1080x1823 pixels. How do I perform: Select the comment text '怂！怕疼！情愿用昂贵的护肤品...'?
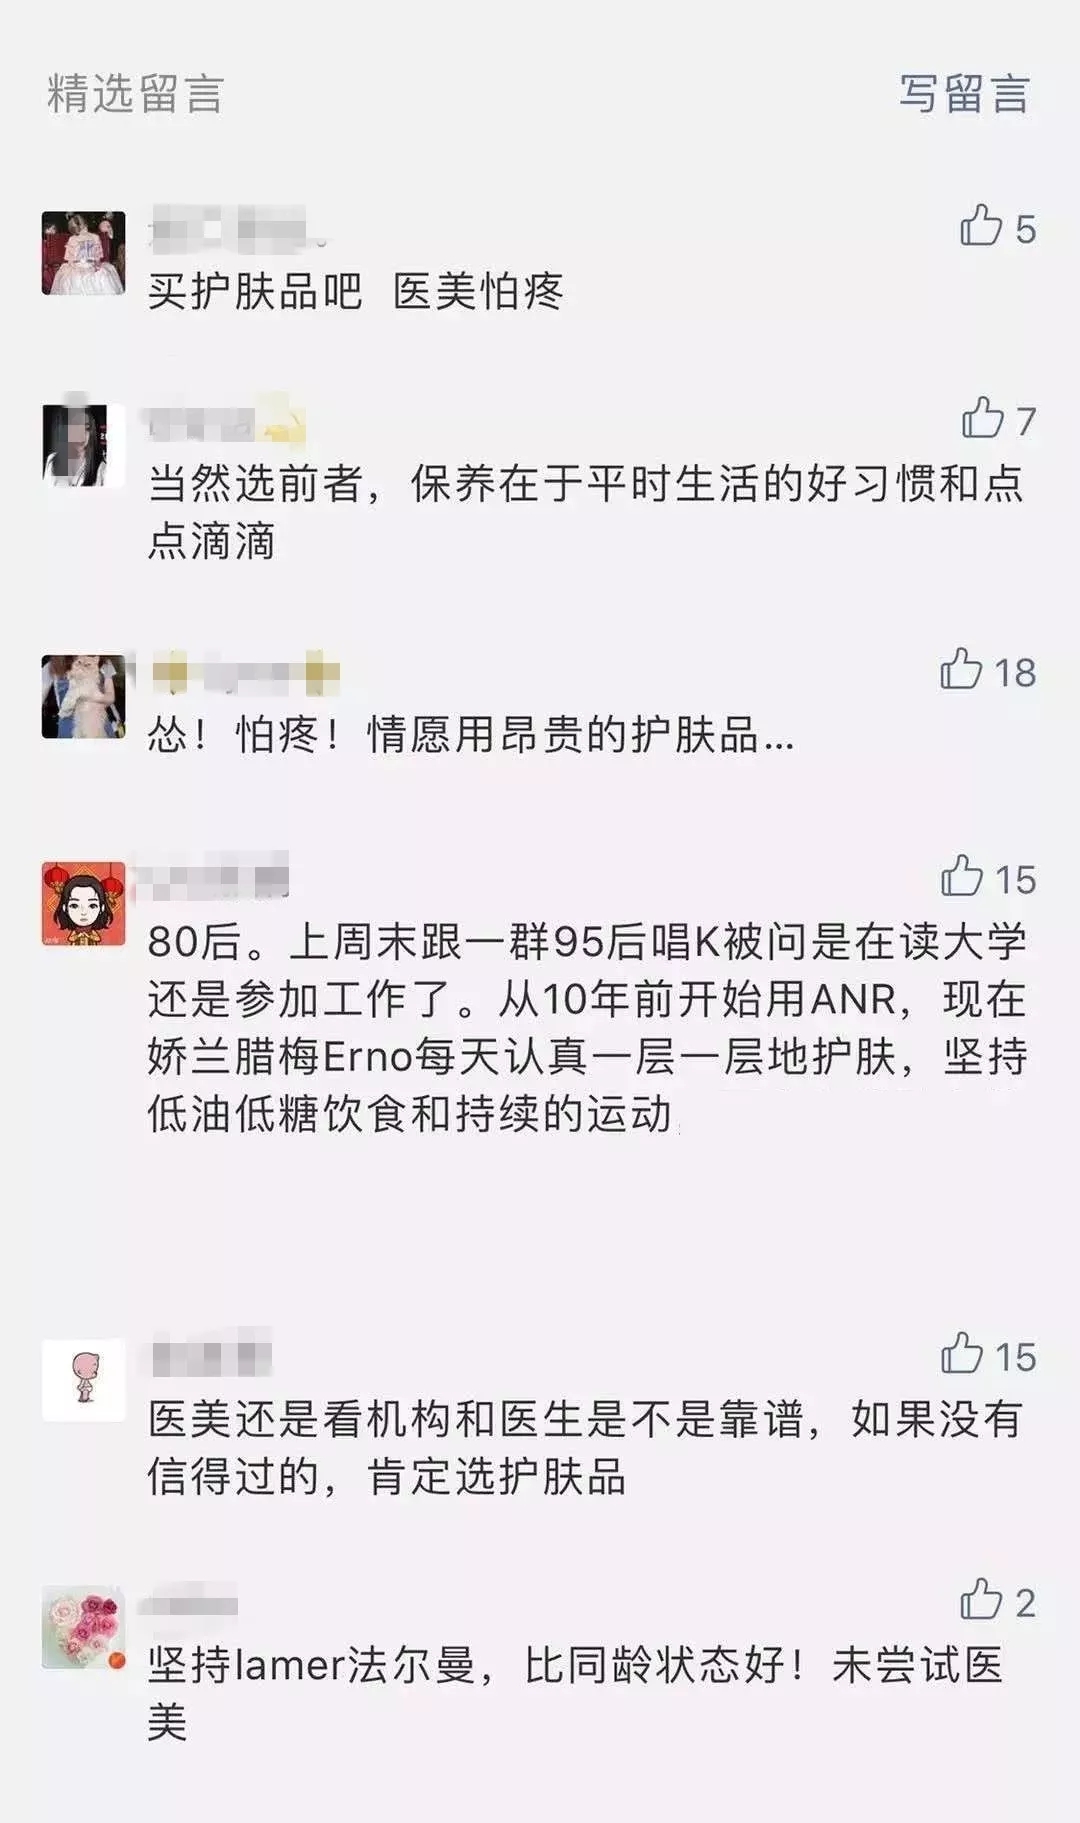click(x=471, y=735)
